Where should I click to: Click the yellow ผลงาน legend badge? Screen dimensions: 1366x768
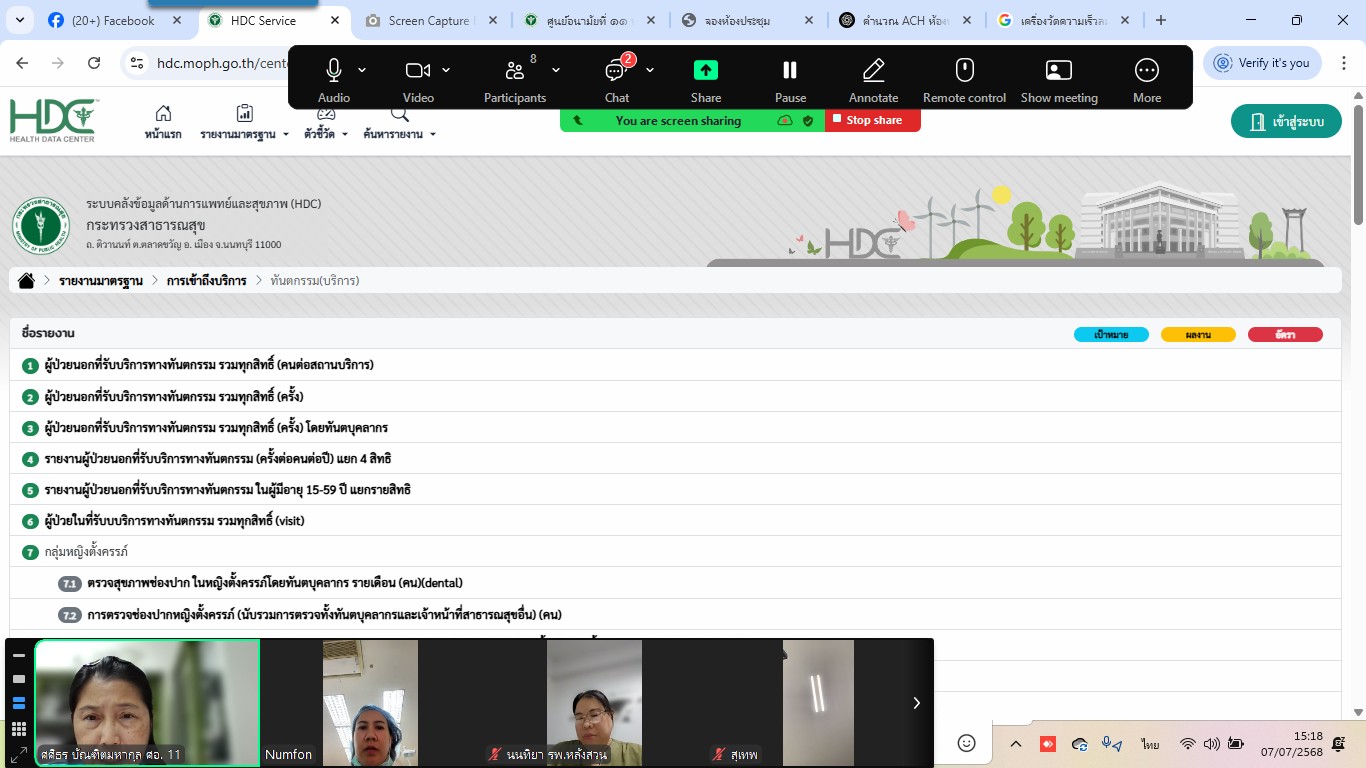pos(1197,335)
